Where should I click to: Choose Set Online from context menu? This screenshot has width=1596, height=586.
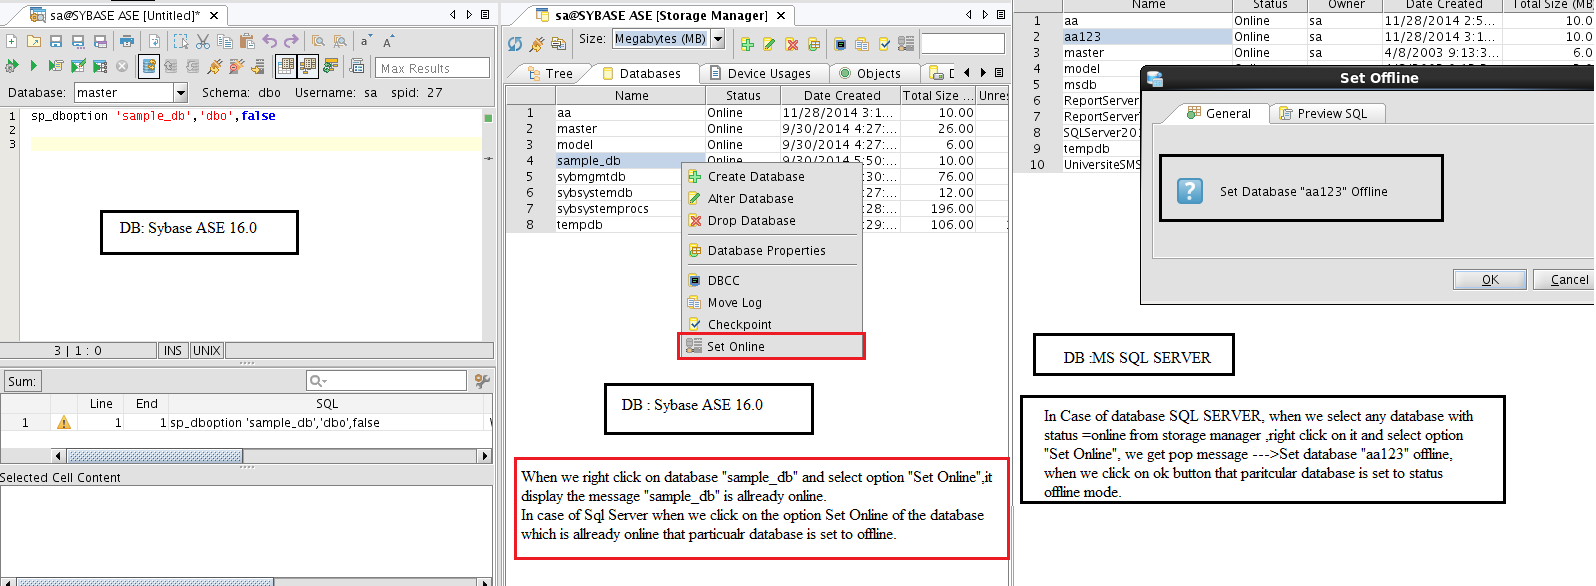[771, 347]
